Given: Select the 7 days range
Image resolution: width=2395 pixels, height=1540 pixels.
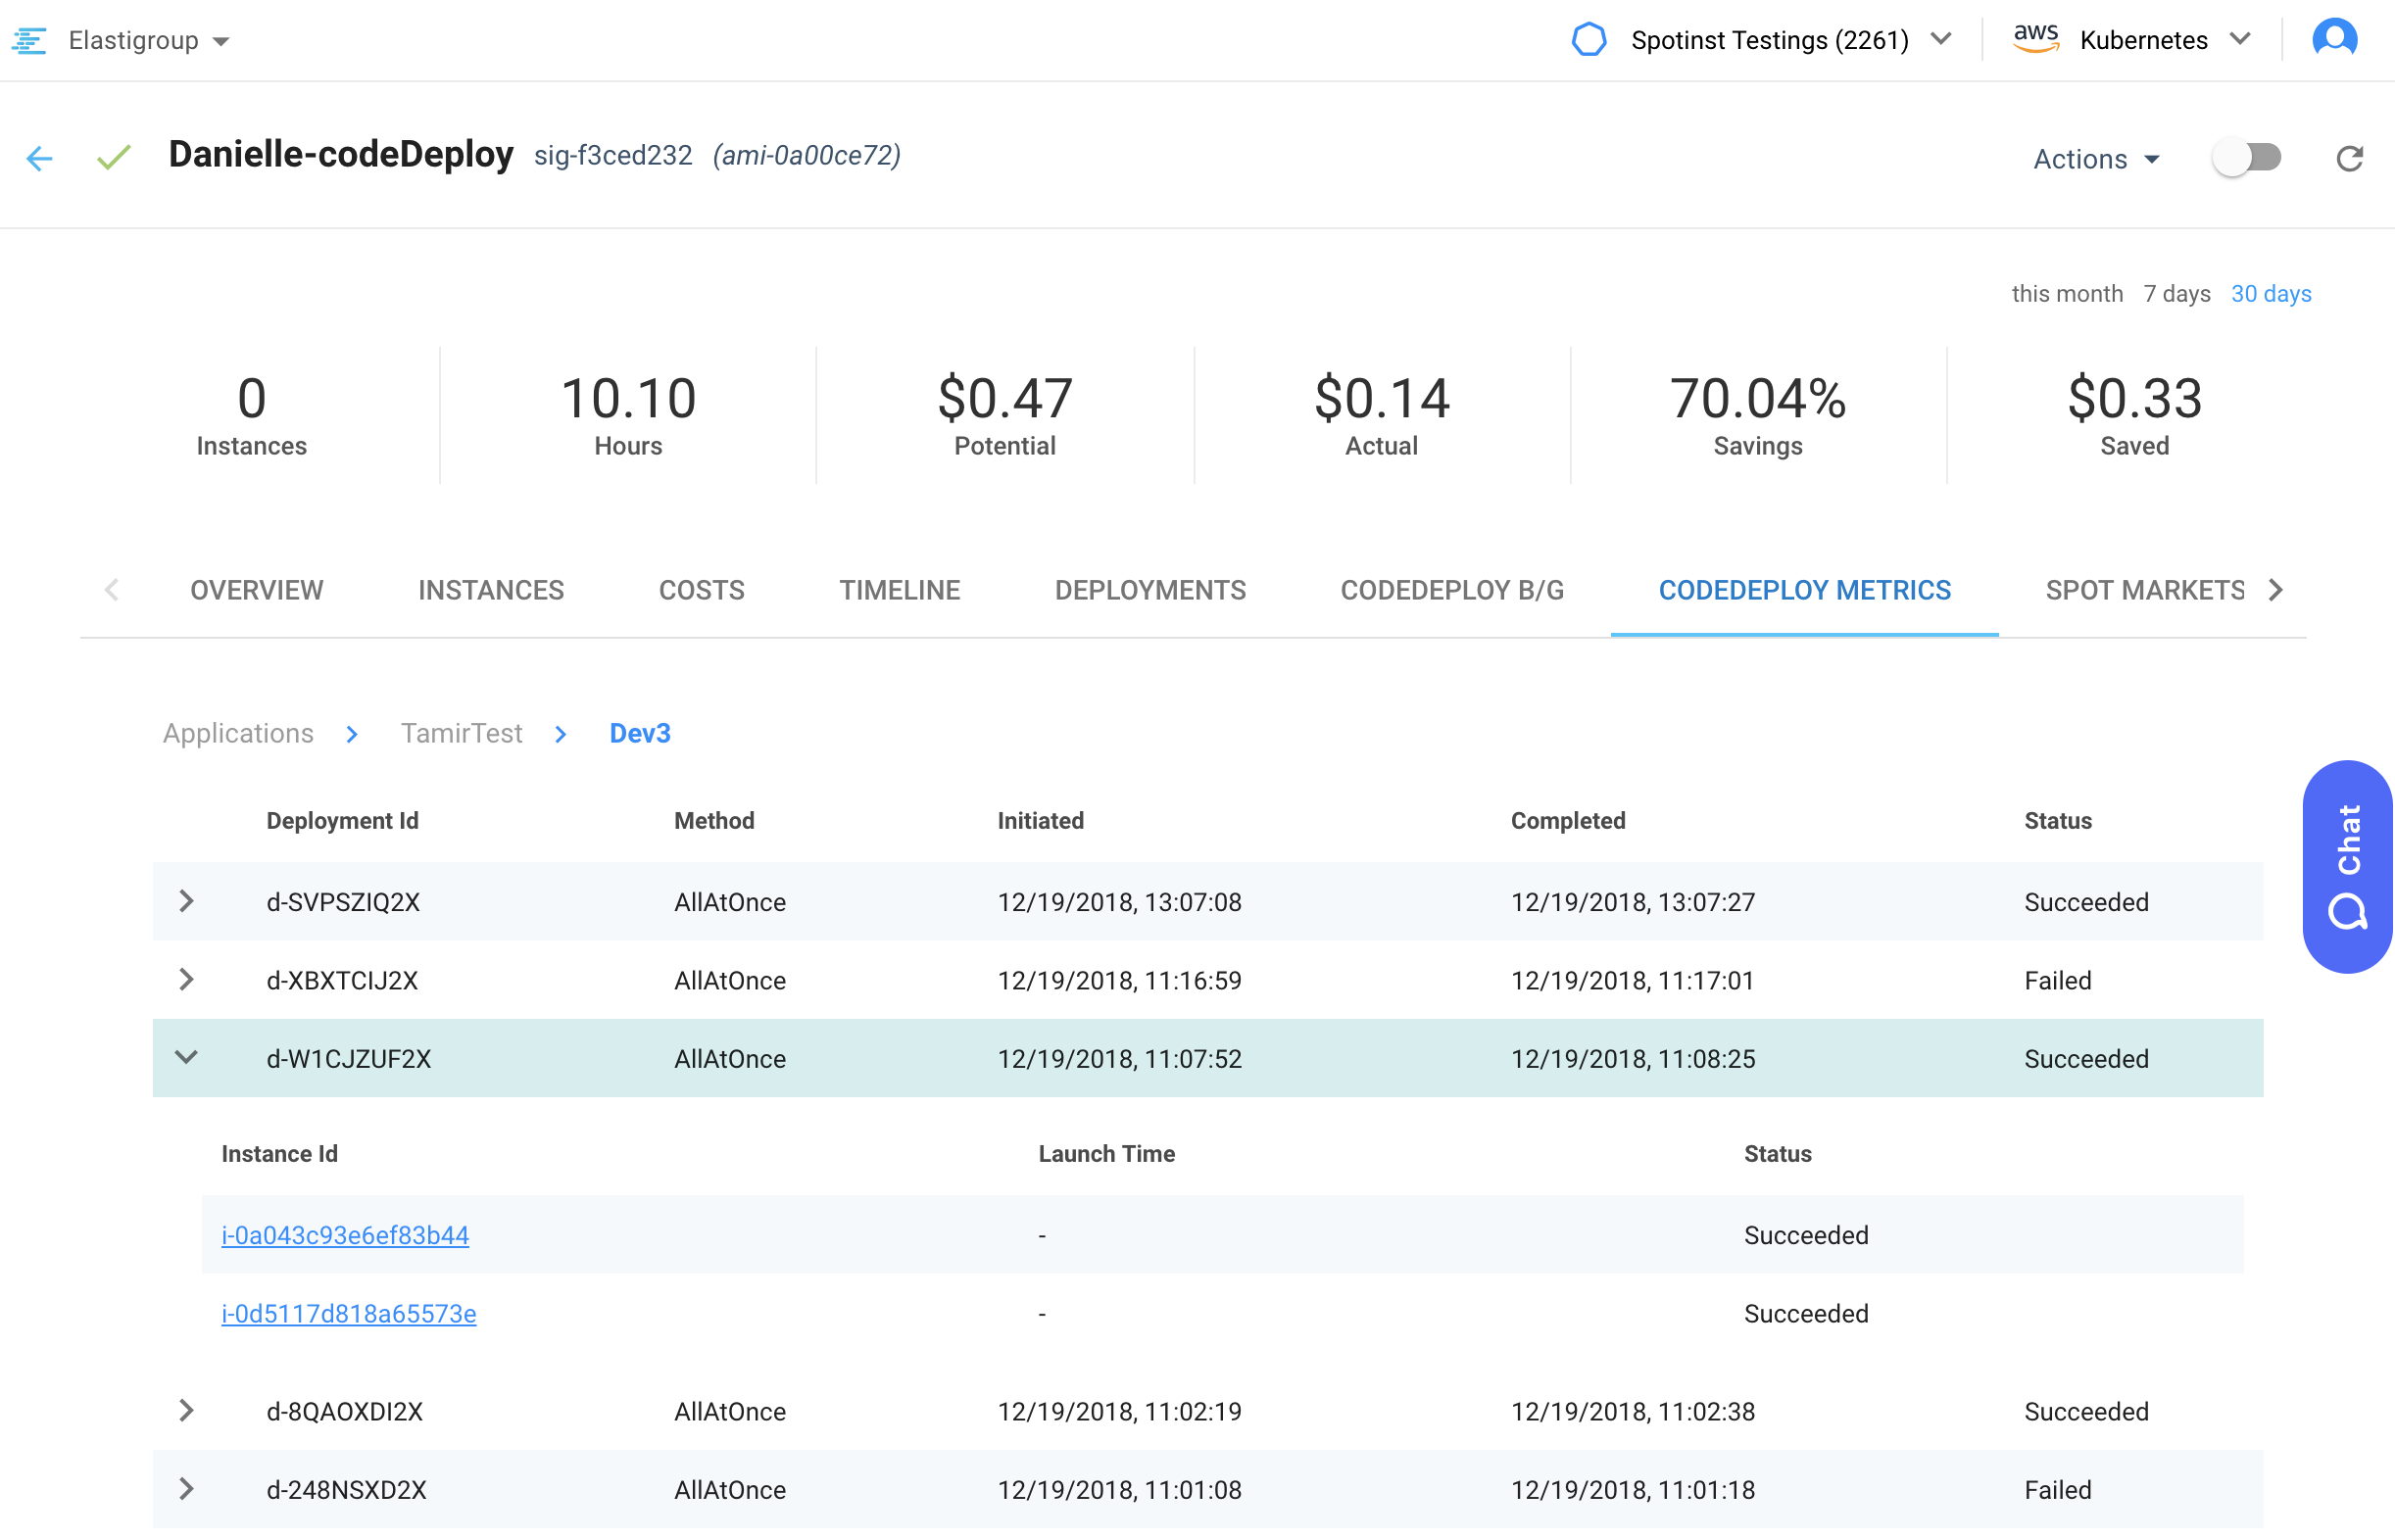Looking at the screenshot, I should point(2176,294).
